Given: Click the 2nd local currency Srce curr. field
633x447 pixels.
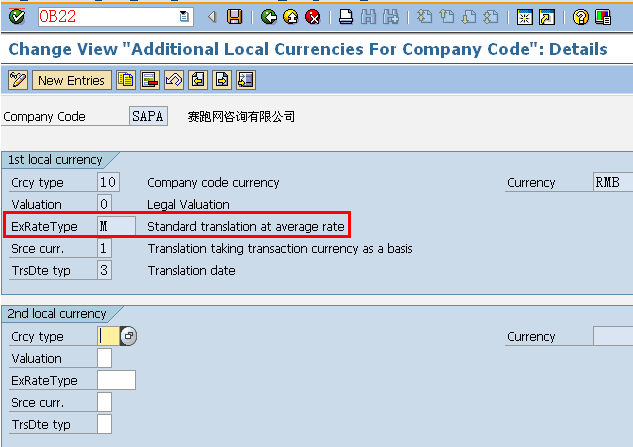Looking at the screenshot, I should click(104, 402).
